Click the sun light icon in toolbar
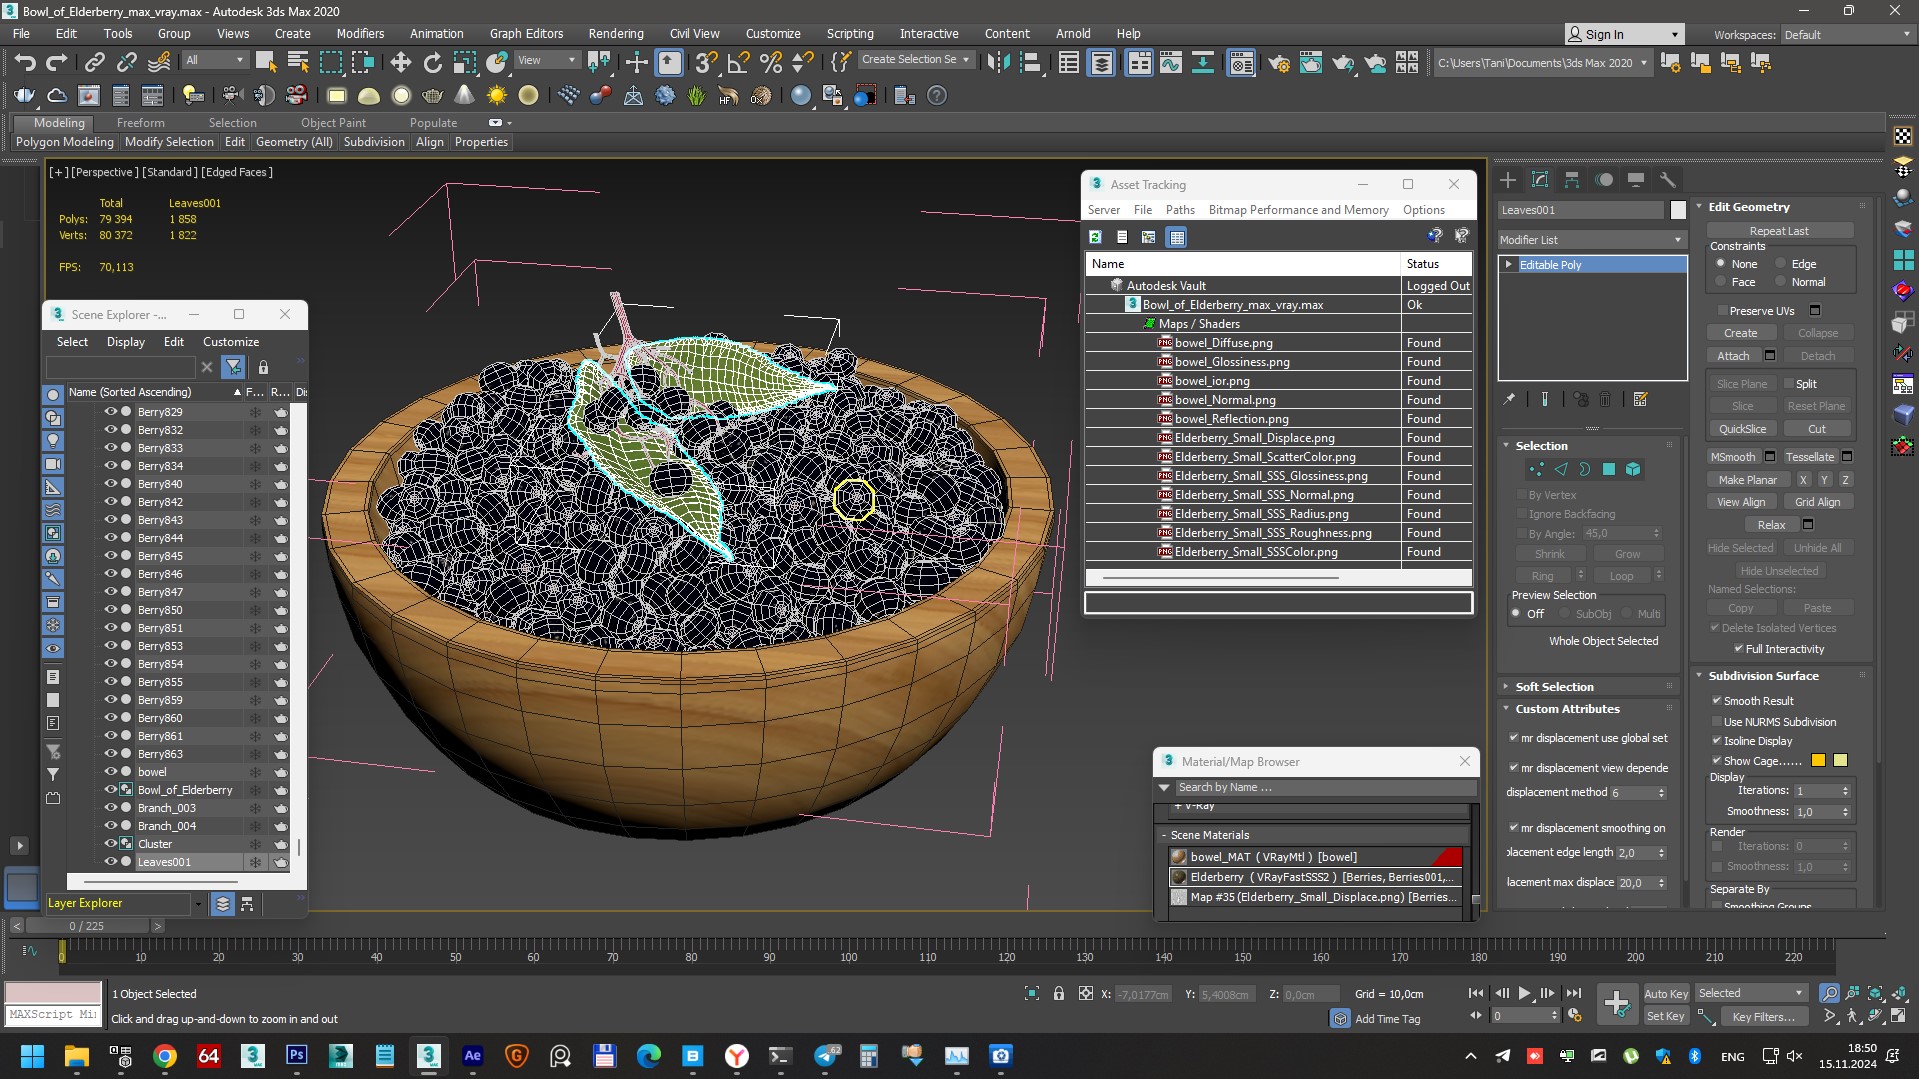This screenshot has height=1079, width=1919. coord(496,96)
